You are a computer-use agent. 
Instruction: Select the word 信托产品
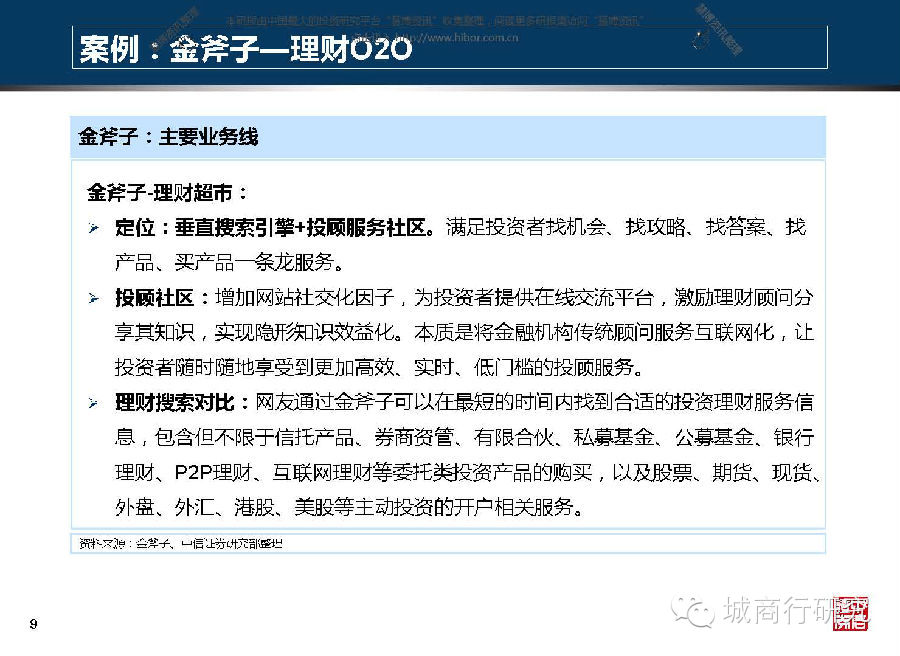(x=315, y=437)
